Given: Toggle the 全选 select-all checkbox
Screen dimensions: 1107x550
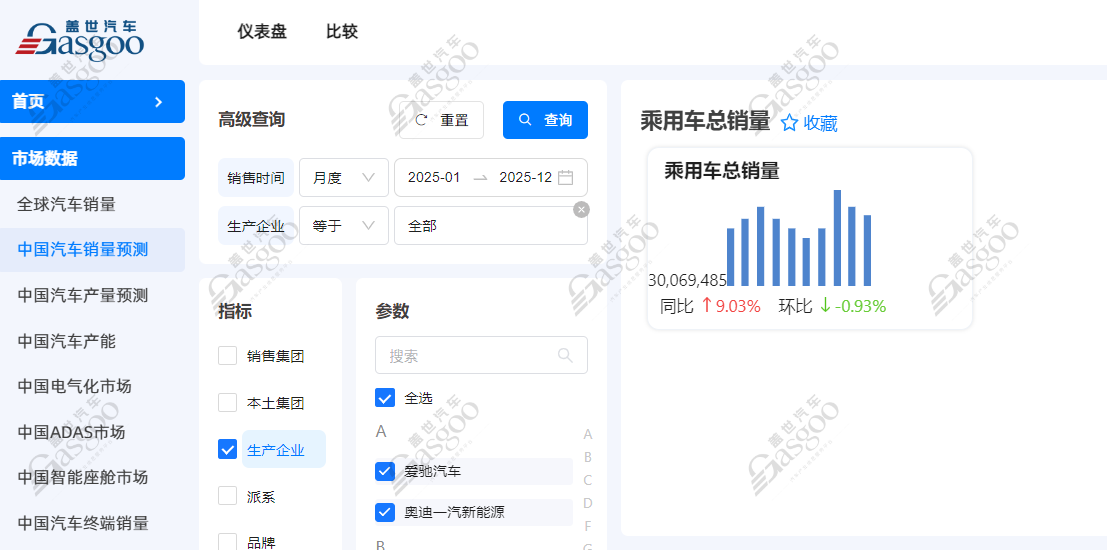Looking at the screenshot, I should 385,398.
